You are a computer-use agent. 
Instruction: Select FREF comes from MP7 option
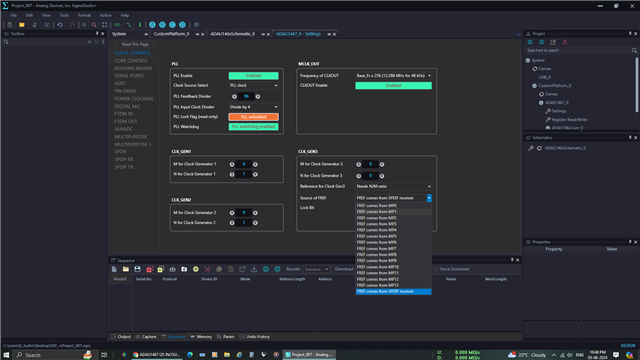(393, 249)
